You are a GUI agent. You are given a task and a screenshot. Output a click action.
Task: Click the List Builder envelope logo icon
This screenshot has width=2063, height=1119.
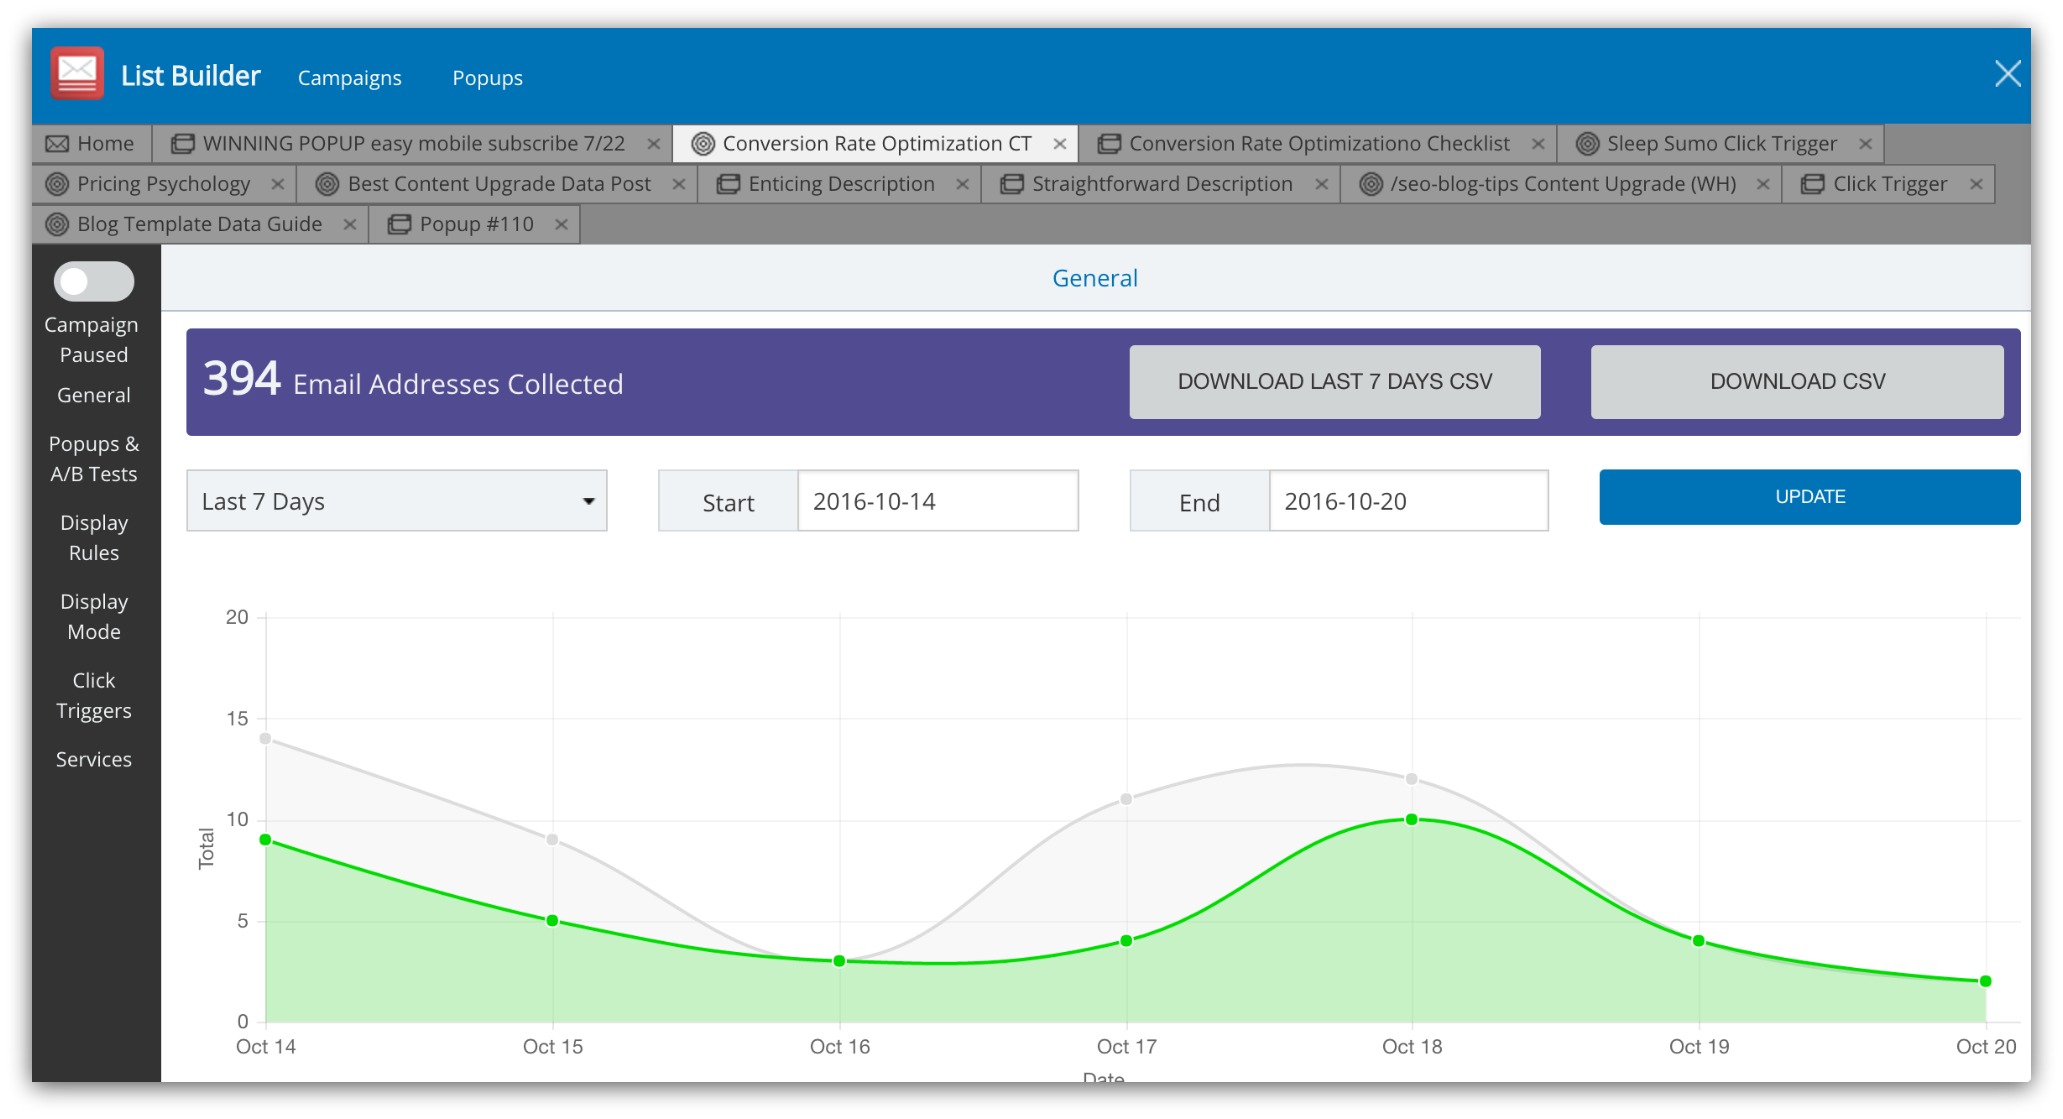point(77,74)
